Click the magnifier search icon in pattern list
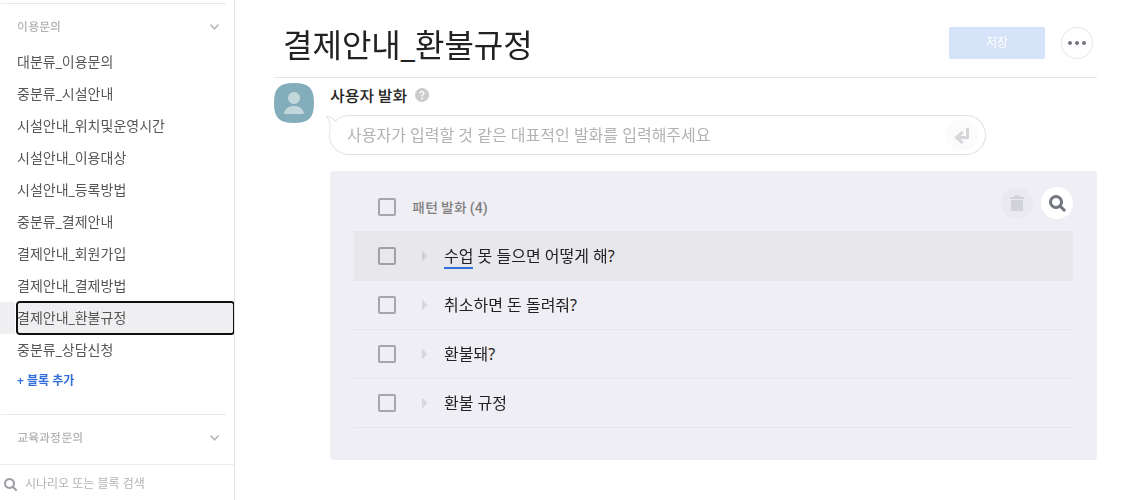Screen dimensions: 1132x500 [1056, 204]
